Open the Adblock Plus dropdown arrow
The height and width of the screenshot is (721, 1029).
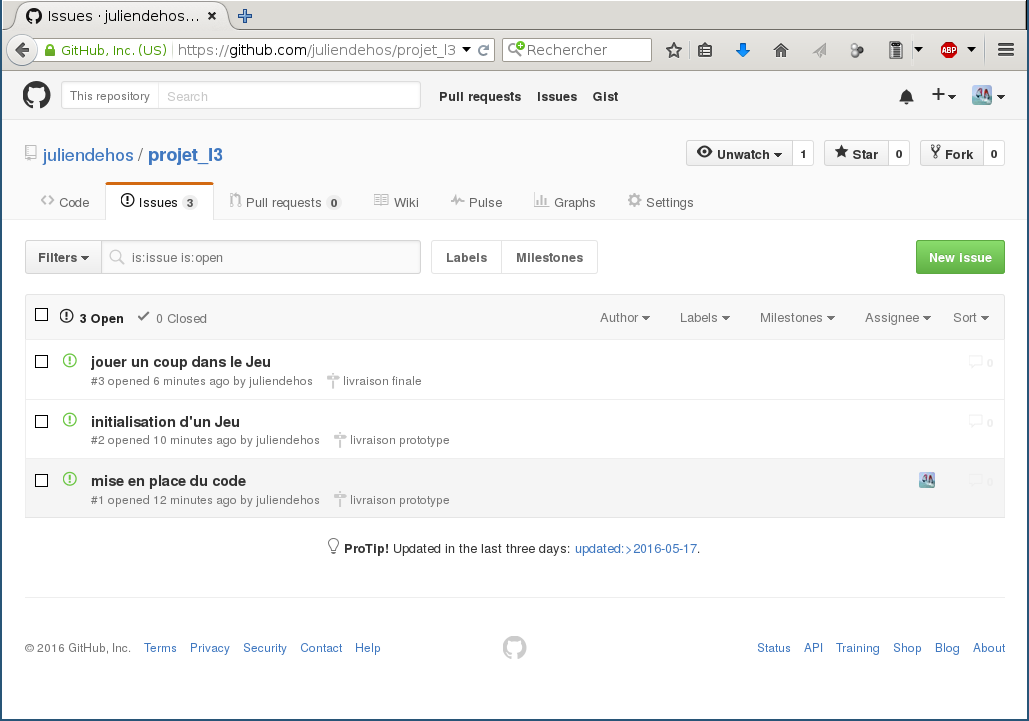[x=971, y=50]
